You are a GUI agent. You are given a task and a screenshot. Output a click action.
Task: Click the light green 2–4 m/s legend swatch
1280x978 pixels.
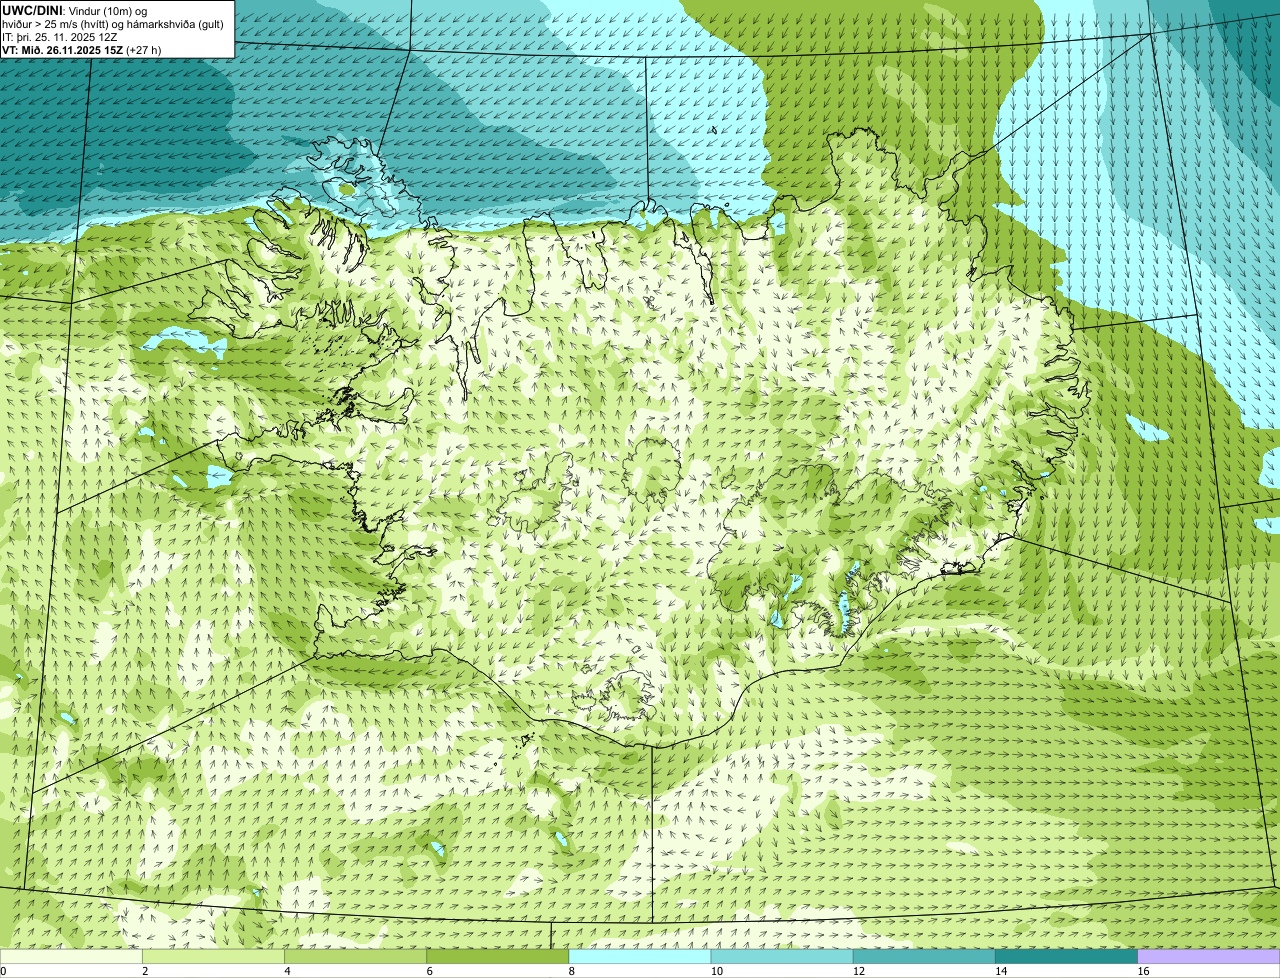[x=213, y=956]
